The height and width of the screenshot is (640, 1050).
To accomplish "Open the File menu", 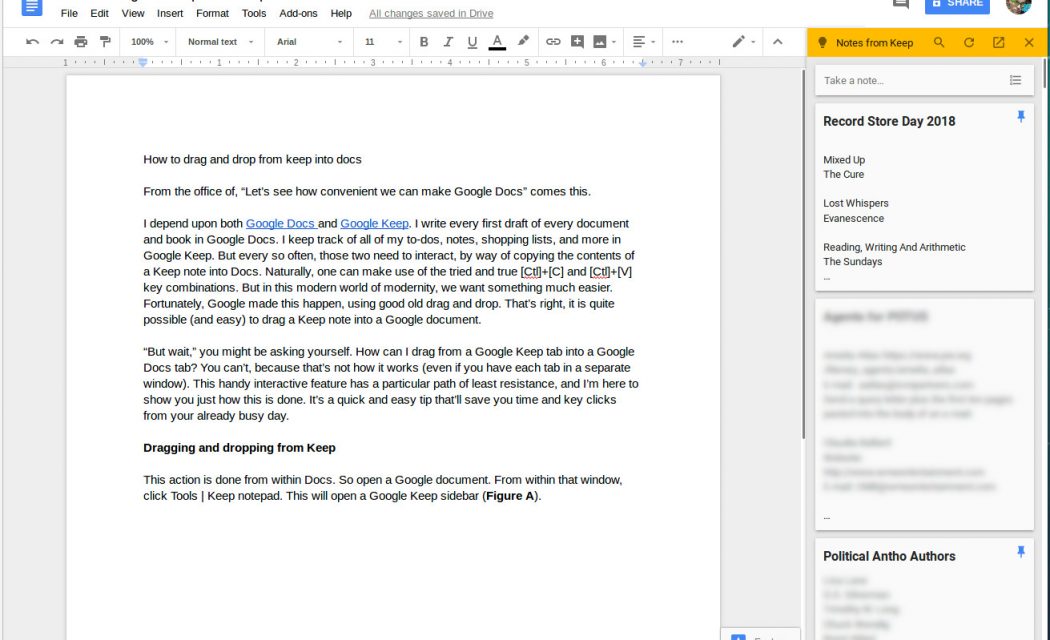I will (x=69, y=13).
